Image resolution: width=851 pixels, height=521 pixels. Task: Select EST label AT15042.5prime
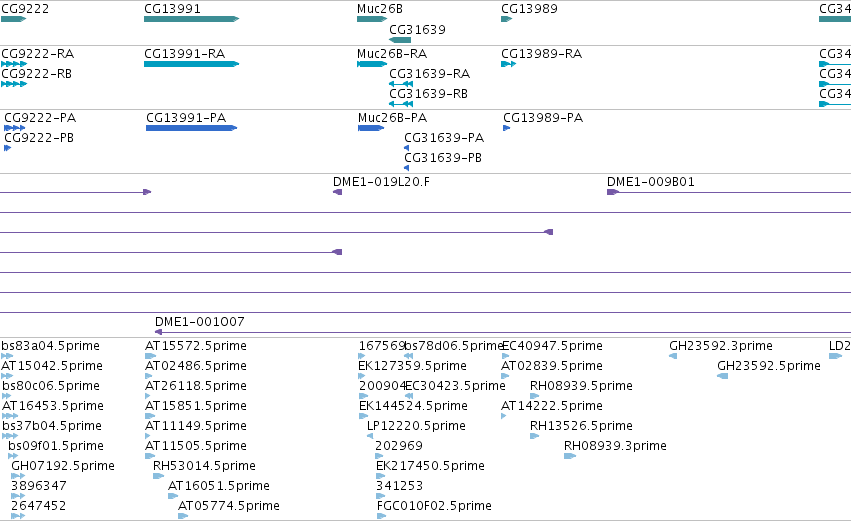click(52, 366)
